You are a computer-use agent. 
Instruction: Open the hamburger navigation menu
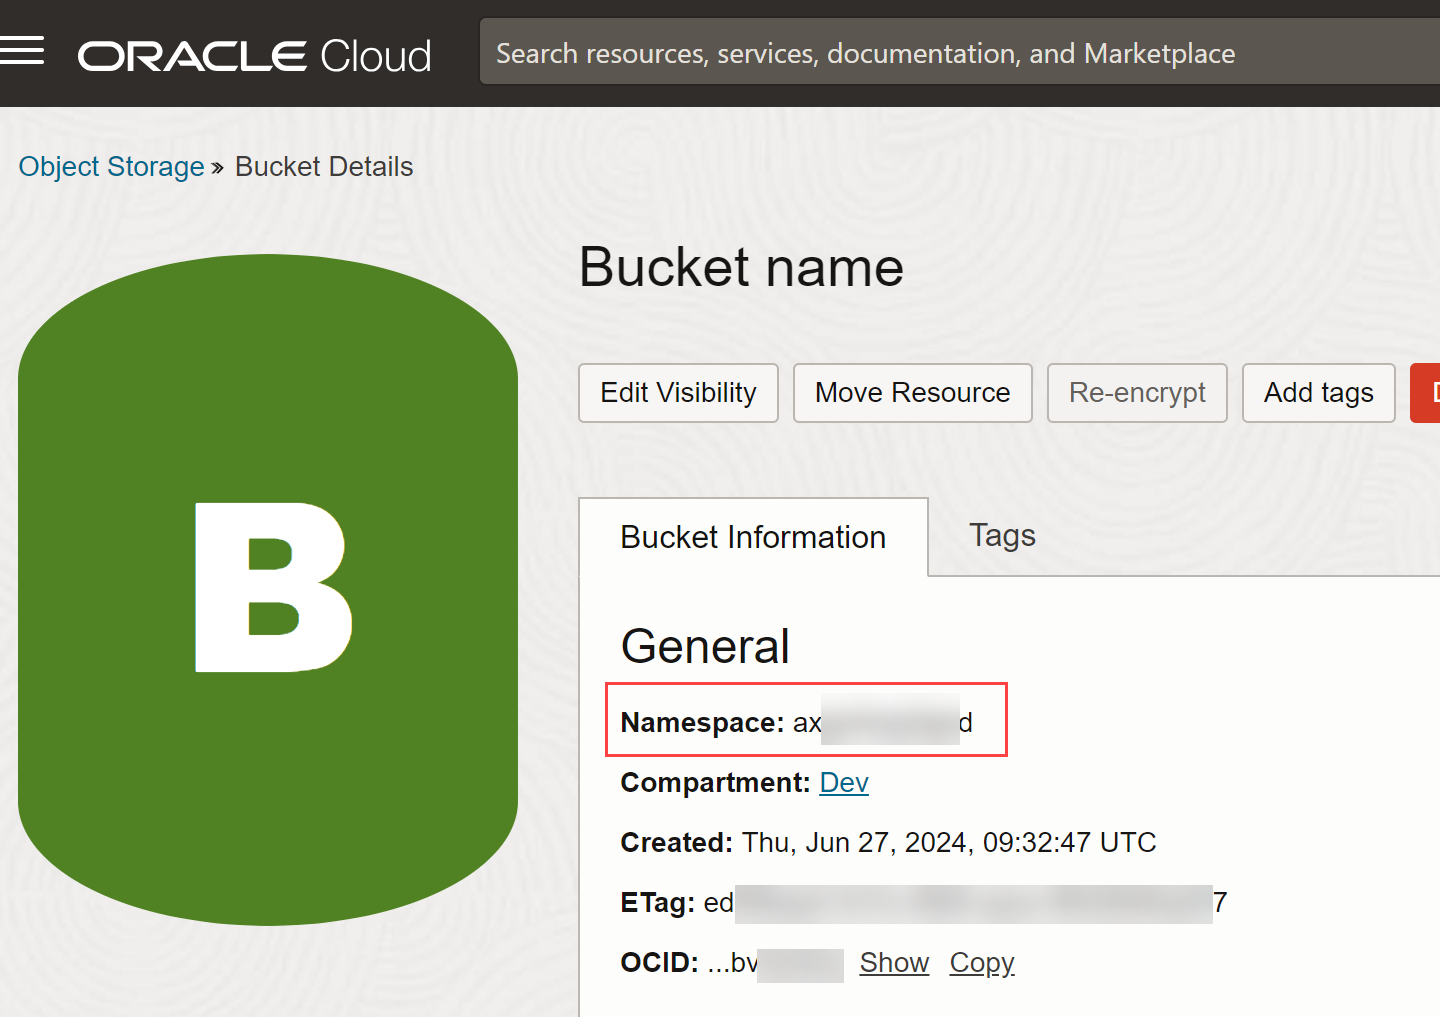[22, 50]
